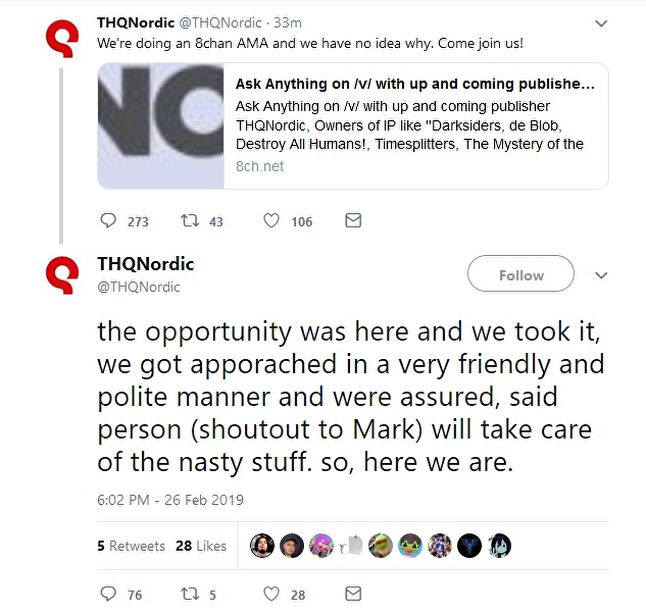646x616 pixels.
Task: Open the first liker's avatar
Action: coord(262,546)
